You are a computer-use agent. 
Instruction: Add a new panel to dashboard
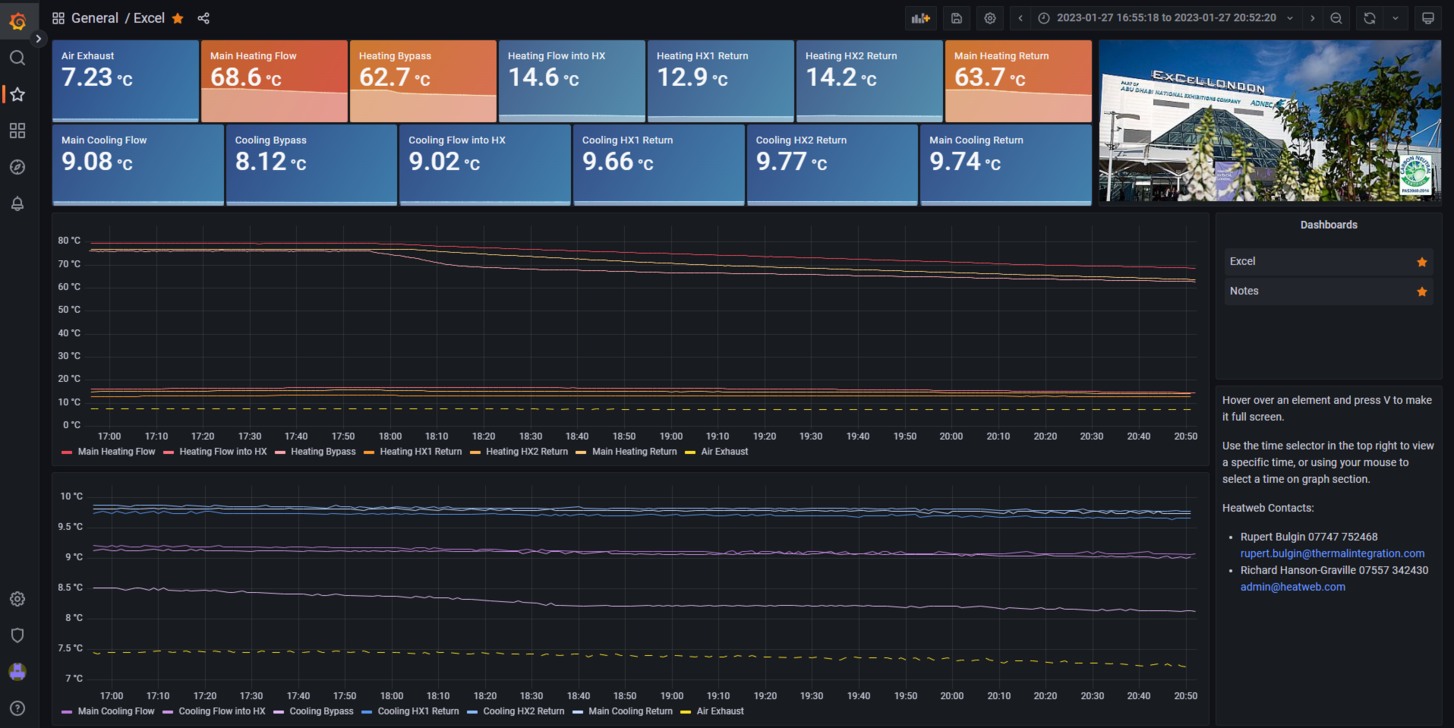tap(921, 18)
